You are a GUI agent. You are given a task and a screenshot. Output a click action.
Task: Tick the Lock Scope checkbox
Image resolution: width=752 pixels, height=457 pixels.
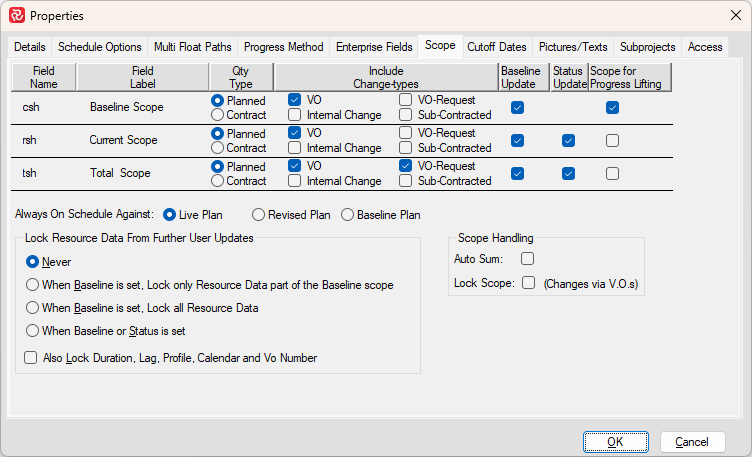pyautogui.click(x=529, y=283)
